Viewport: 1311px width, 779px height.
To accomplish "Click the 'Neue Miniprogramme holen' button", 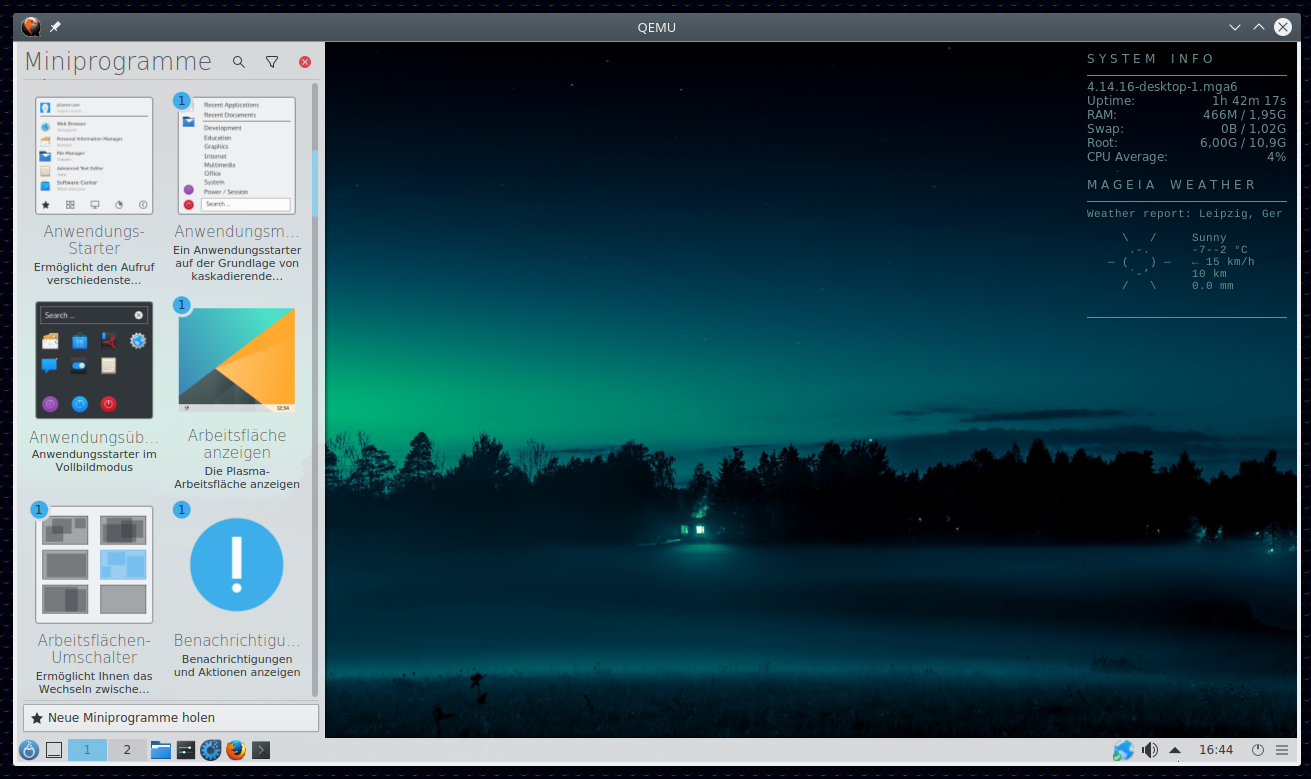I will (x=171, y=718).
